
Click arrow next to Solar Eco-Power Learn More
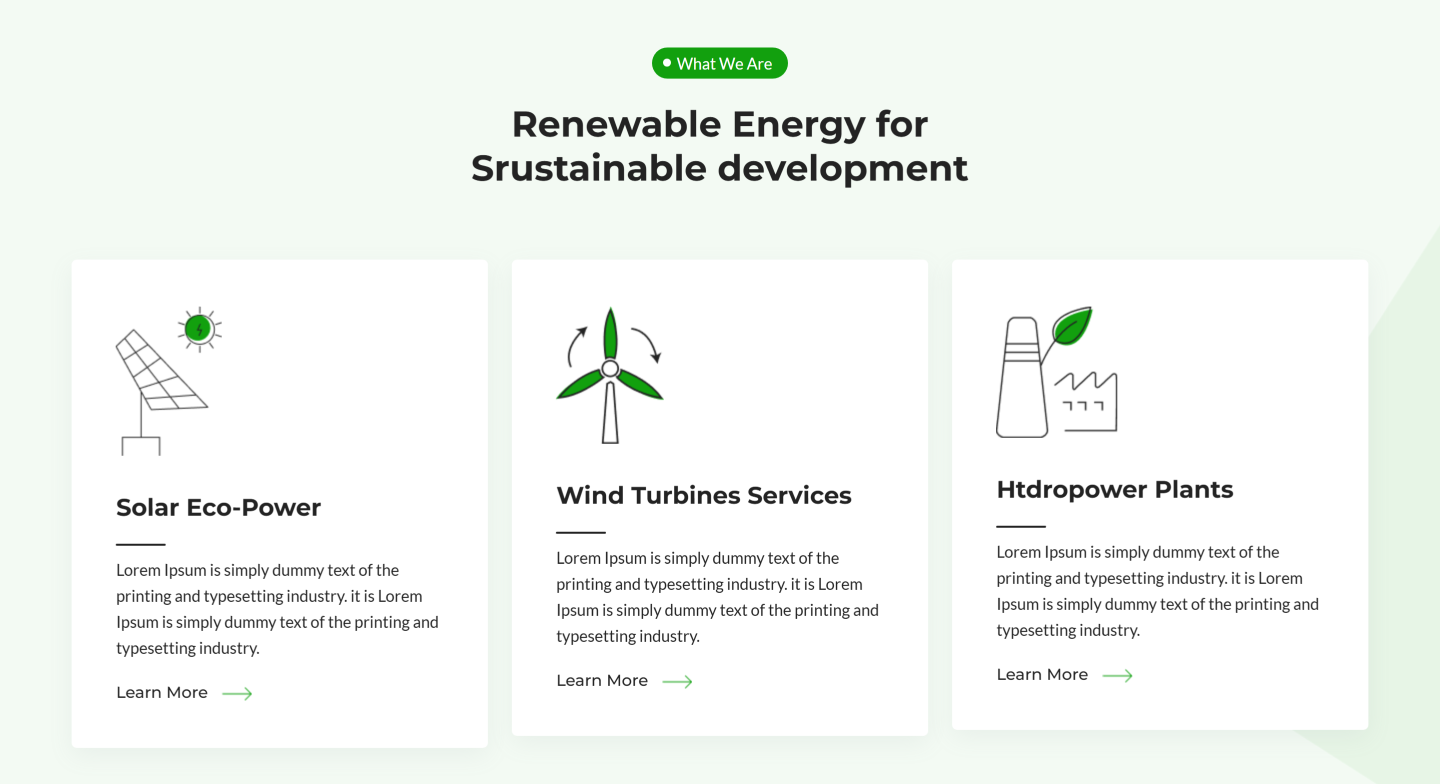pyautogui.click(x=237, y=694)
